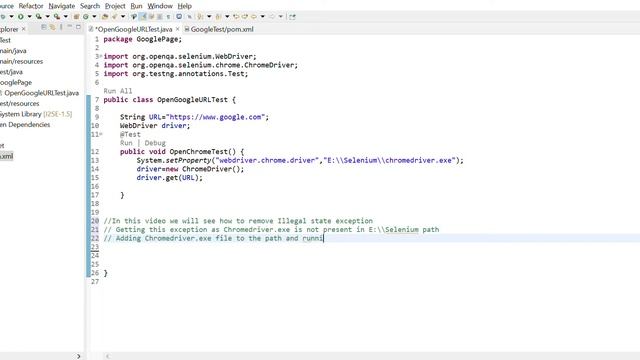Image resolution: width=640 pixels, height=360 pixels.
Task: Click the Coverage launch toolbar icon
Action: click(x=39, y=17)
